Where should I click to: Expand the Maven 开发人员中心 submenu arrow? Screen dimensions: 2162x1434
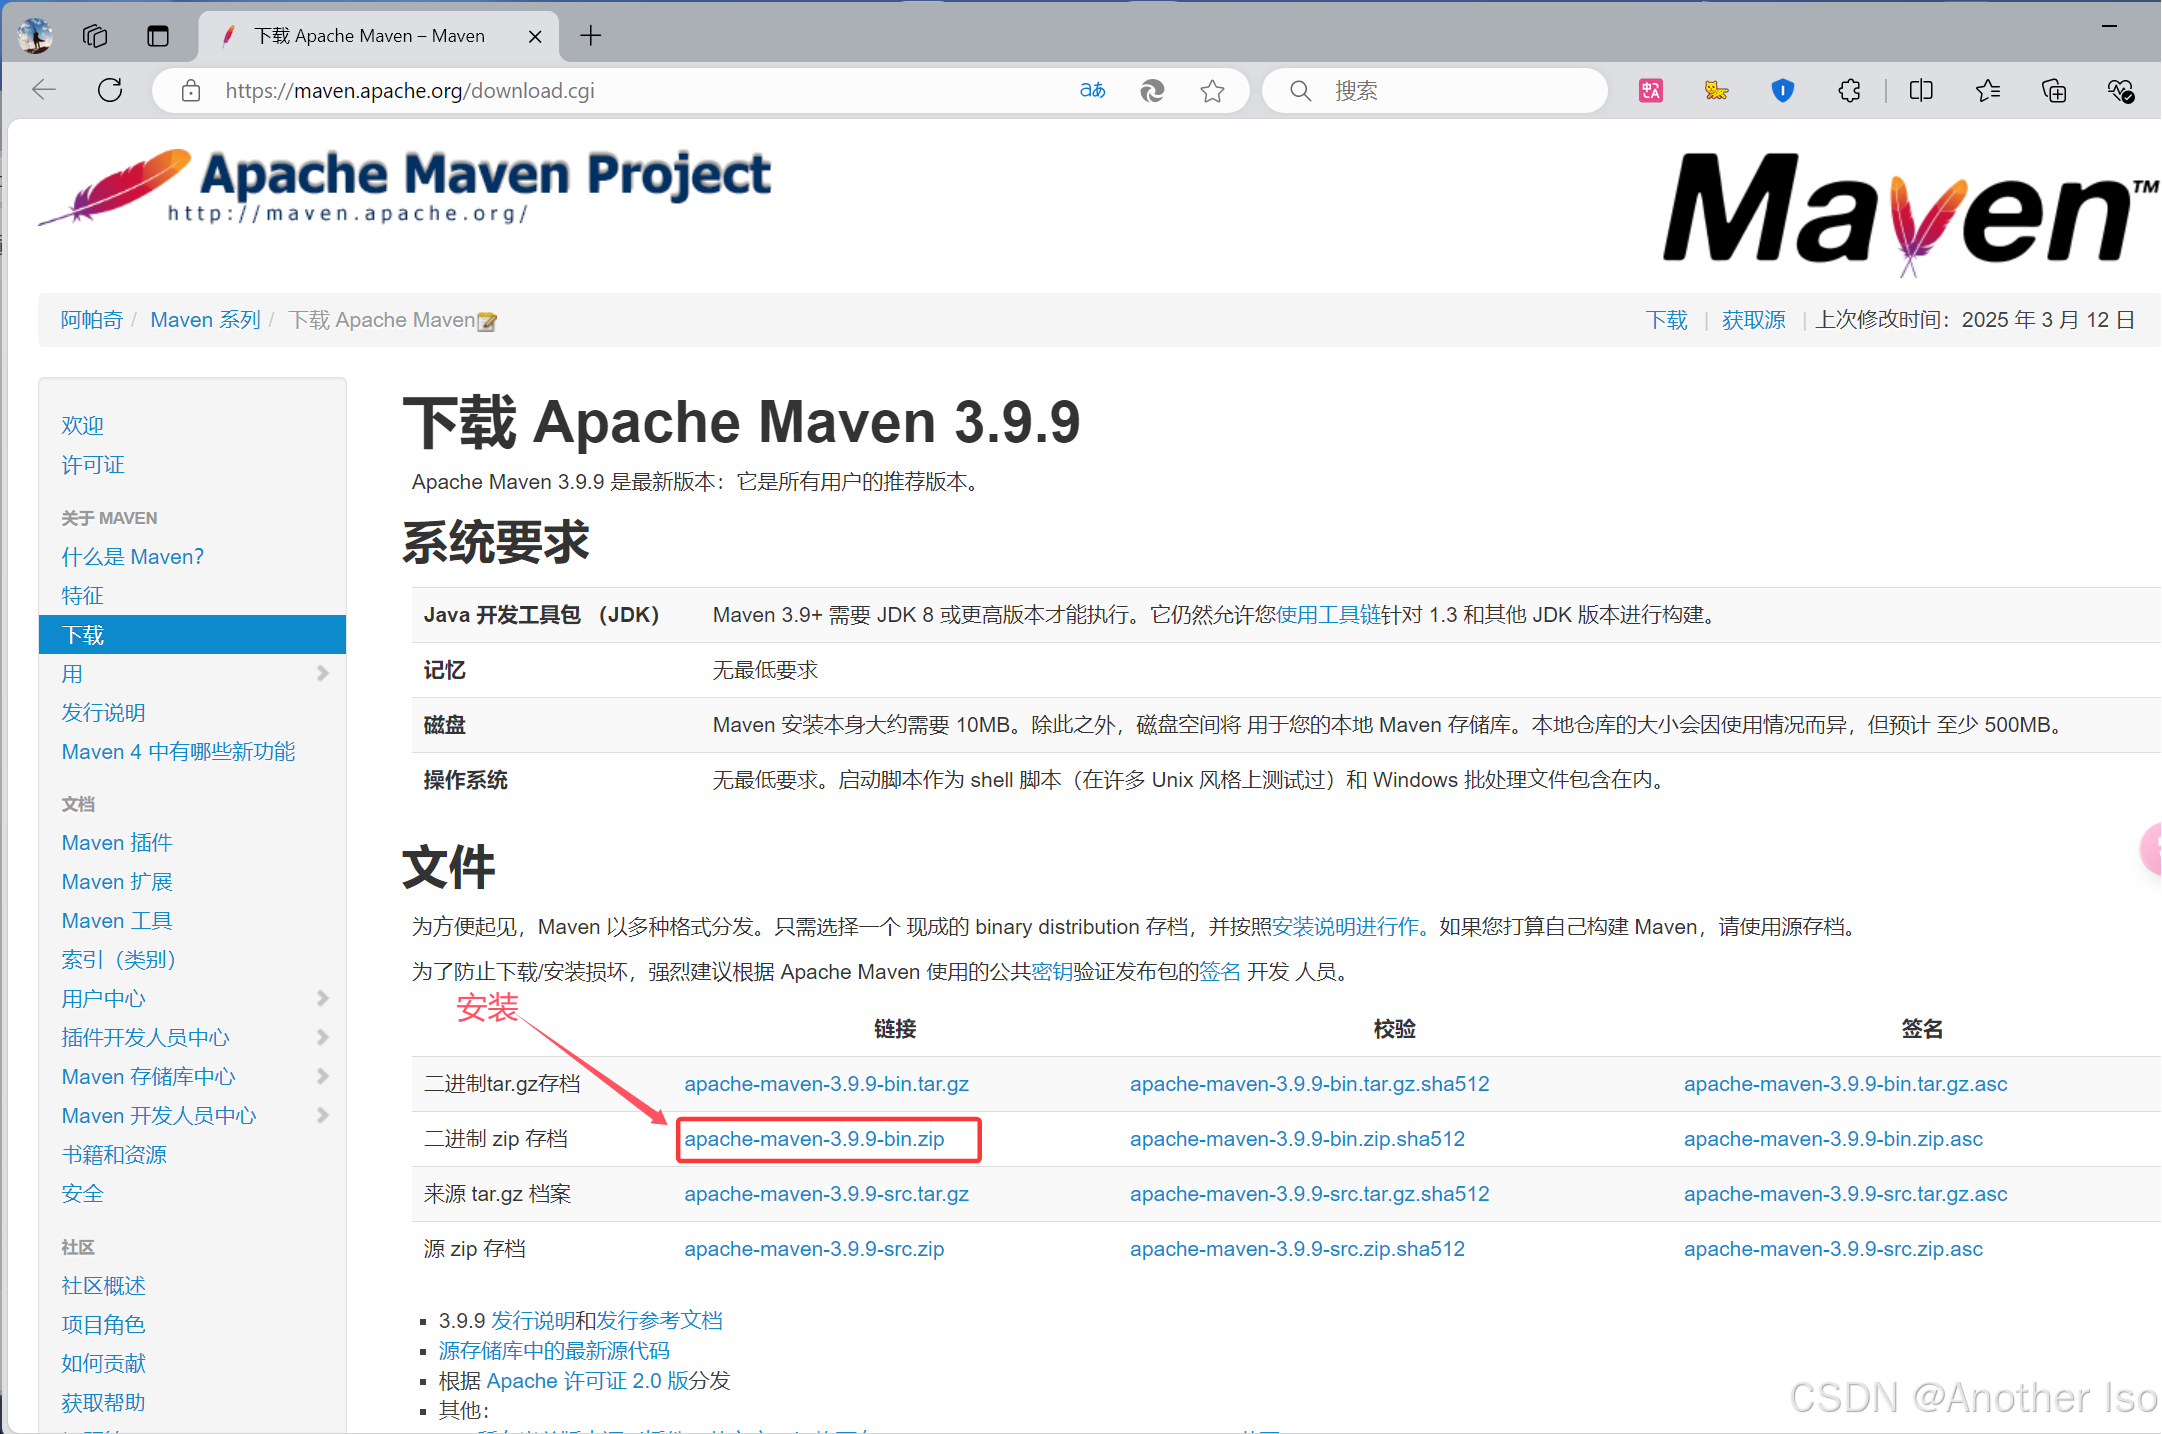pos(322,1115)
